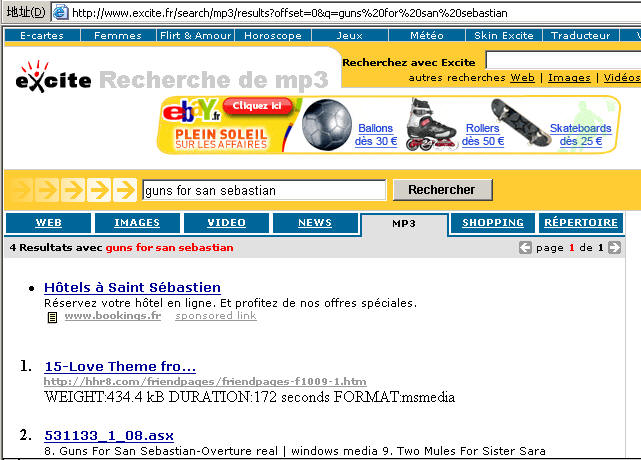Image resolution: width=641 pixels, height=460 pixels.
Task: Open result 531133_1_08.asx
Action: point(109,436)
